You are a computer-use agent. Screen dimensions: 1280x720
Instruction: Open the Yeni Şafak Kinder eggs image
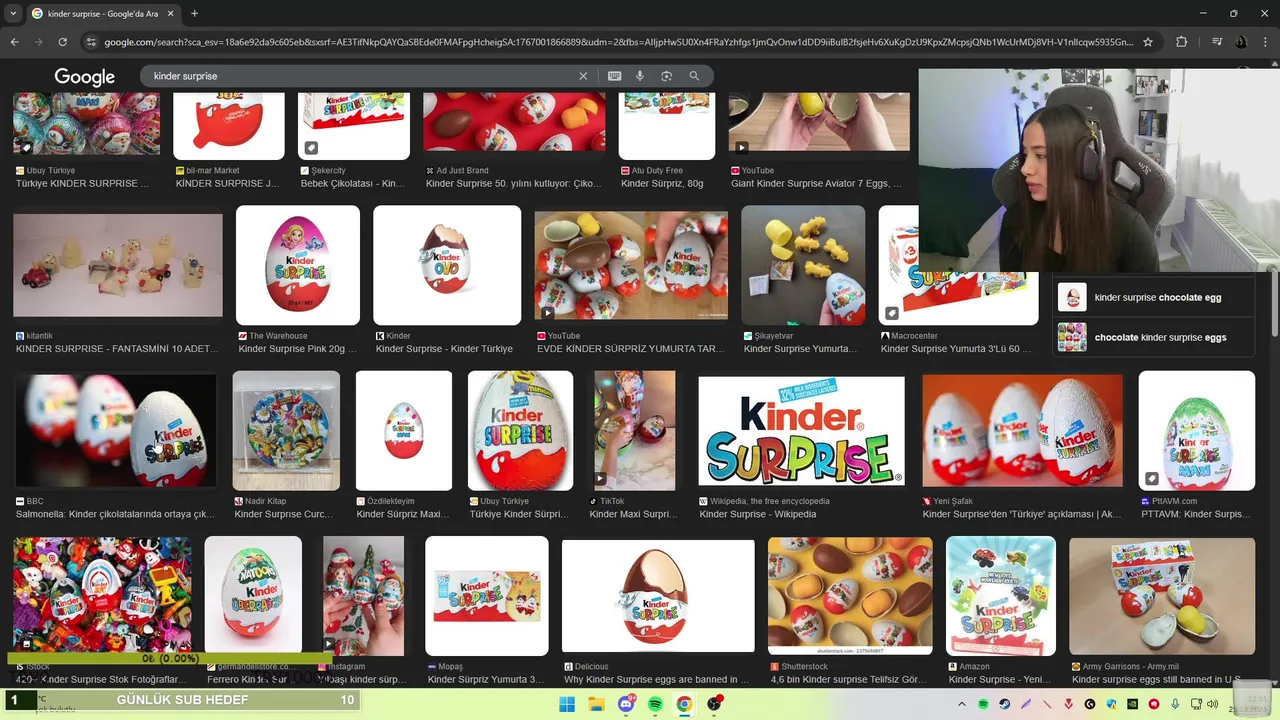(1022, 431)
